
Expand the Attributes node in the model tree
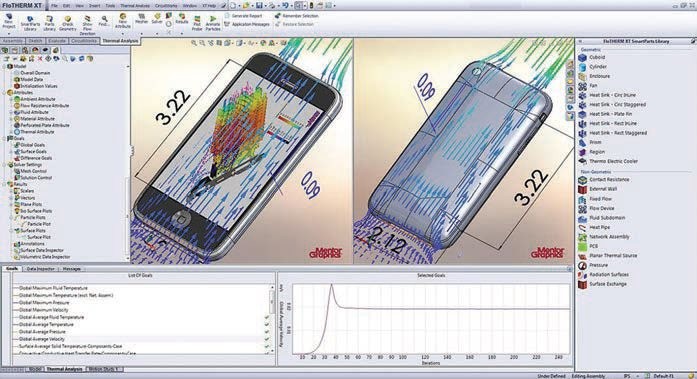(x=4, y=92)
